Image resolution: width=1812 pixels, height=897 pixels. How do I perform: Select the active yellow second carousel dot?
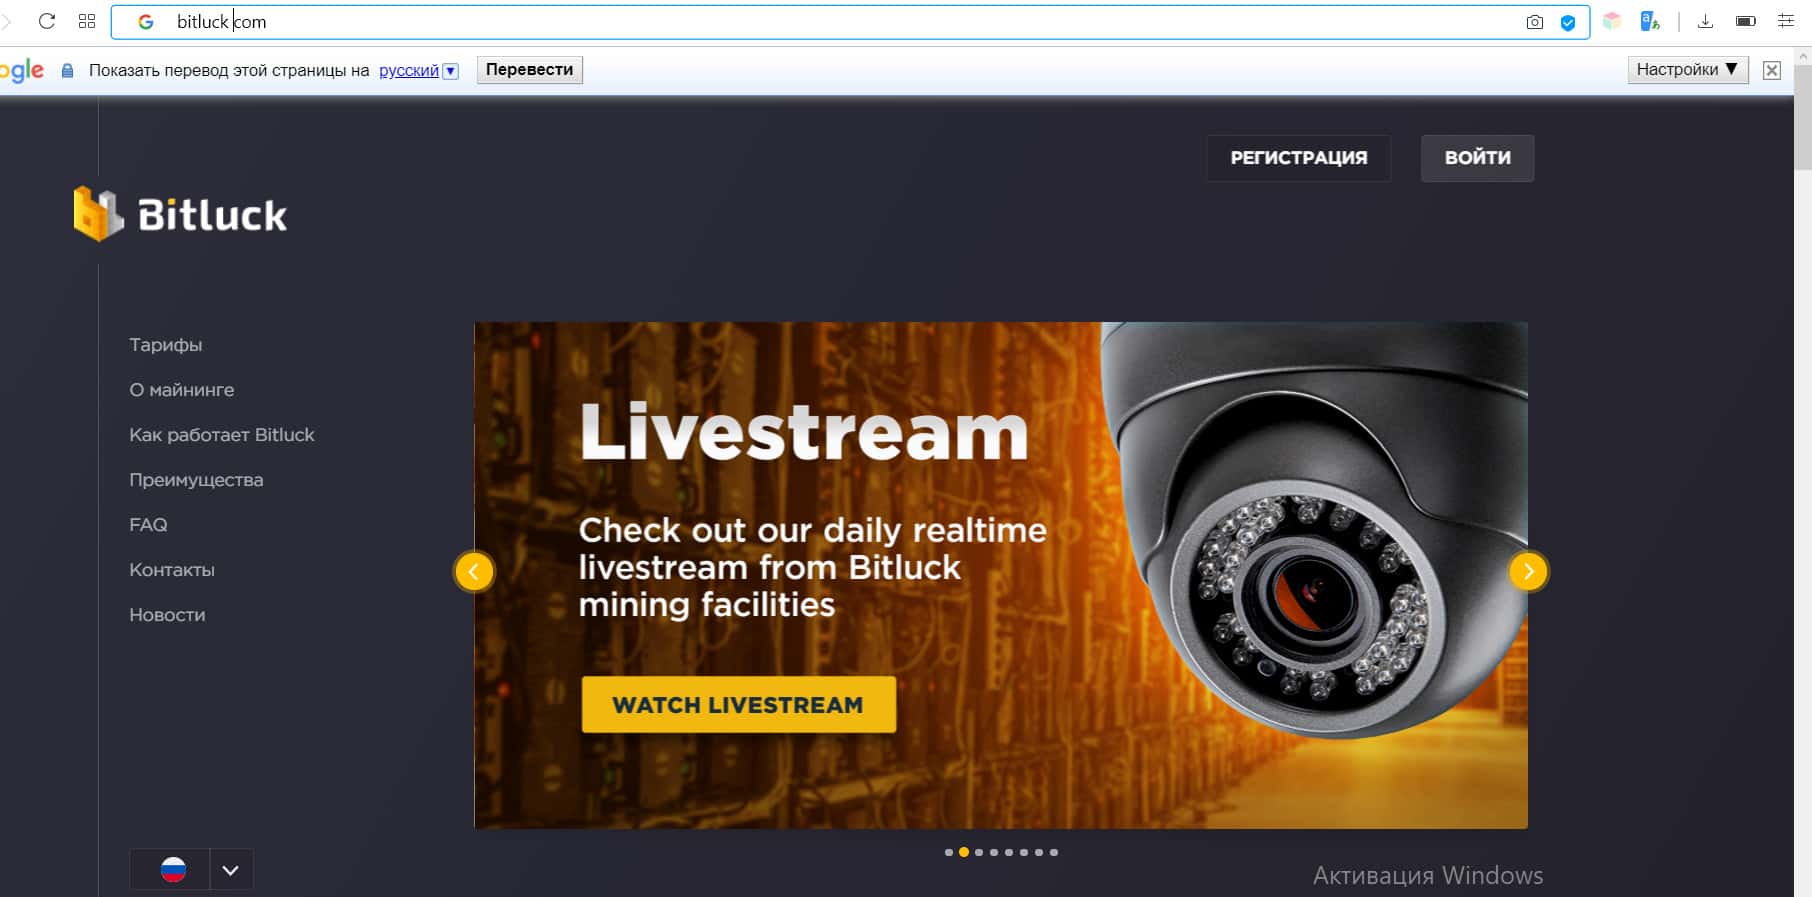pos(964,853)
